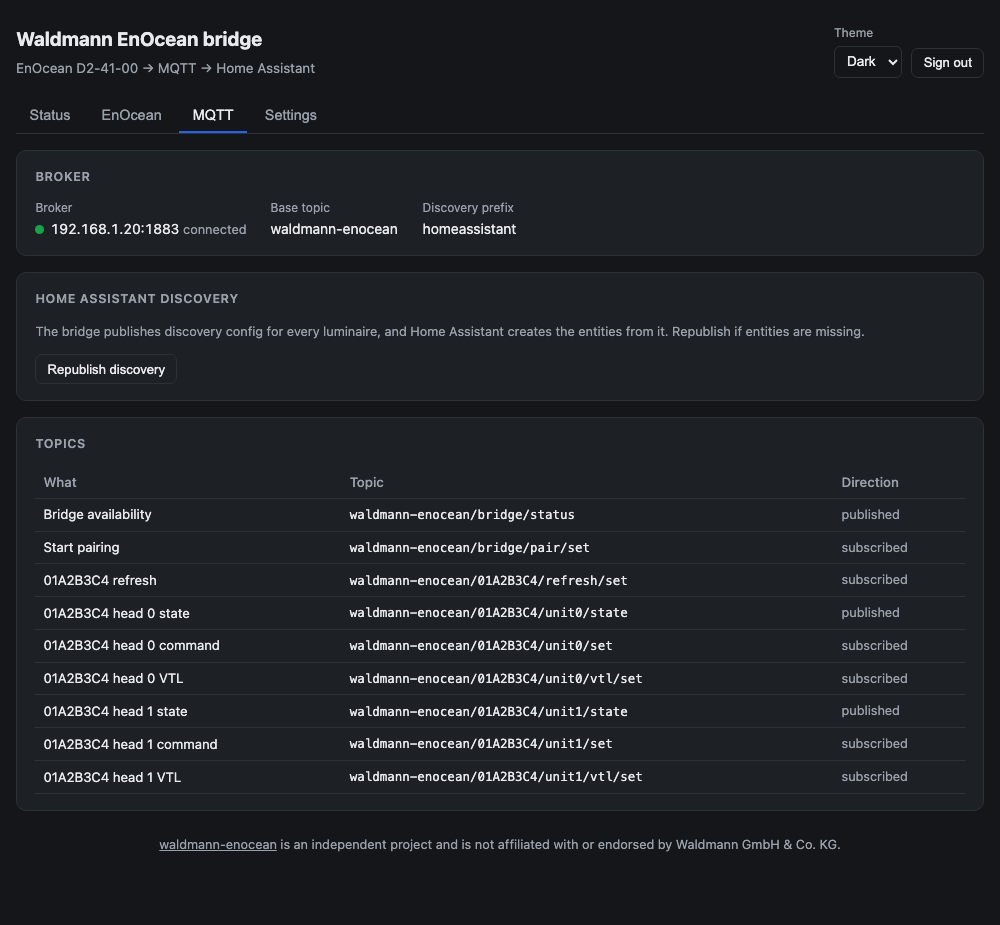Select topic waldmann-enocean/01A2B3C4/unit1/state
The height and width of the screenshot is (925, 1000).
coord(489,711)
